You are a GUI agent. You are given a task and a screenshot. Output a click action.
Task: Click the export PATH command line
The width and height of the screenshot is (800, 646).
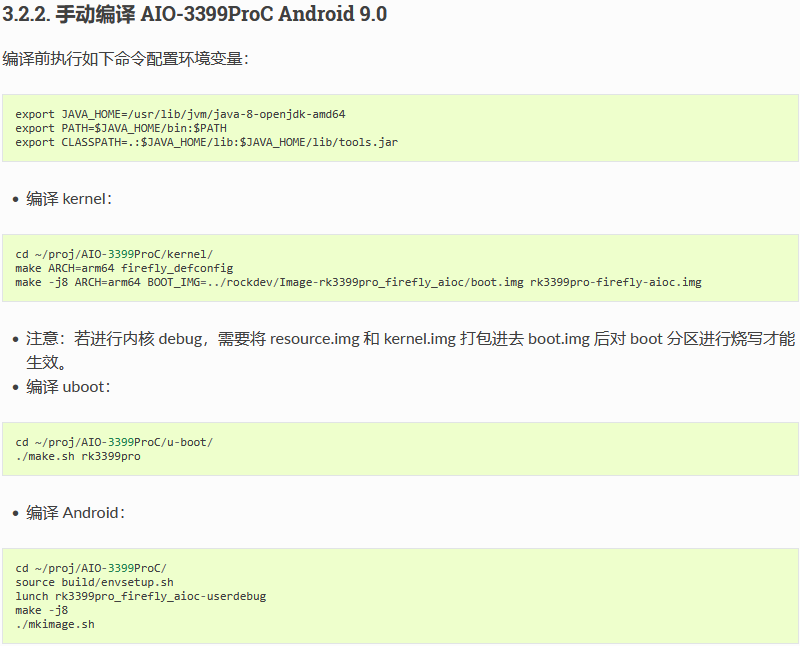pos(121,128)
